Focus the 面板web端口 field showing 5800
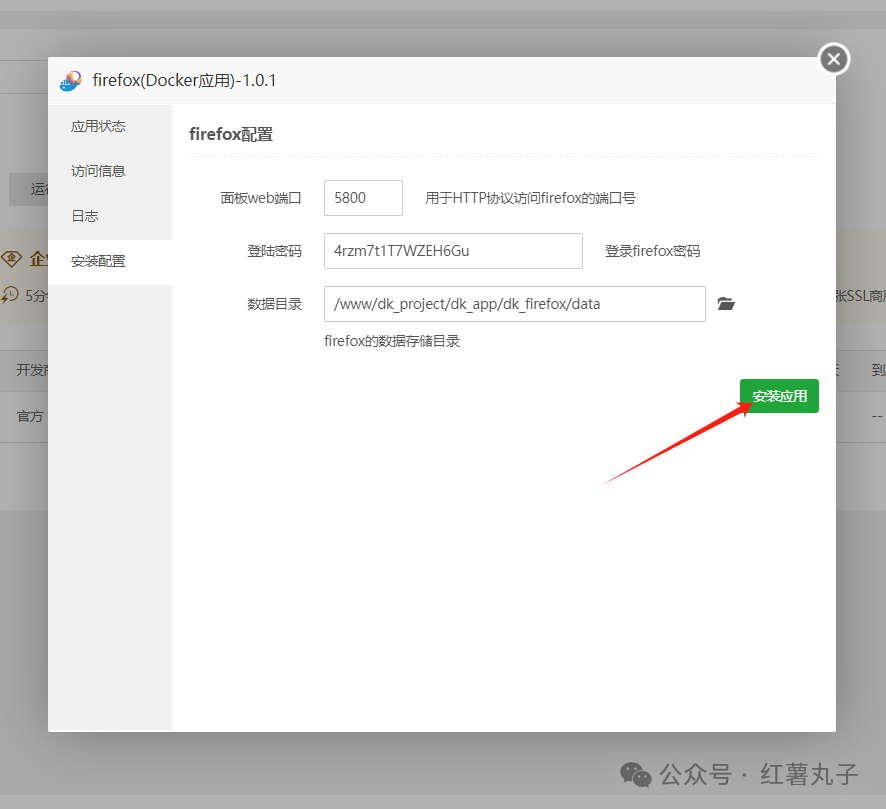This screenshot has width=886, height=809. pyautogui.click(x=363, y=198)
